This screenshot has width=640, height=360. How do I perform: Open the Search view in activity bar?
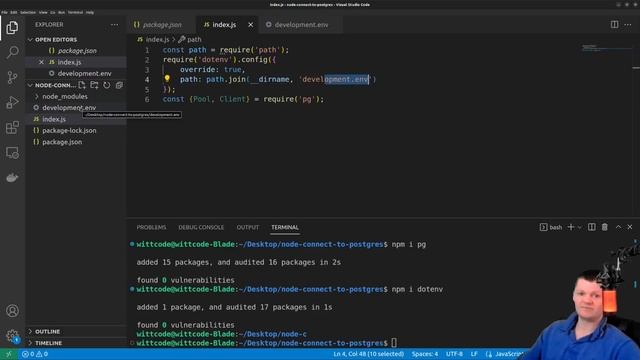click(12, 52)
